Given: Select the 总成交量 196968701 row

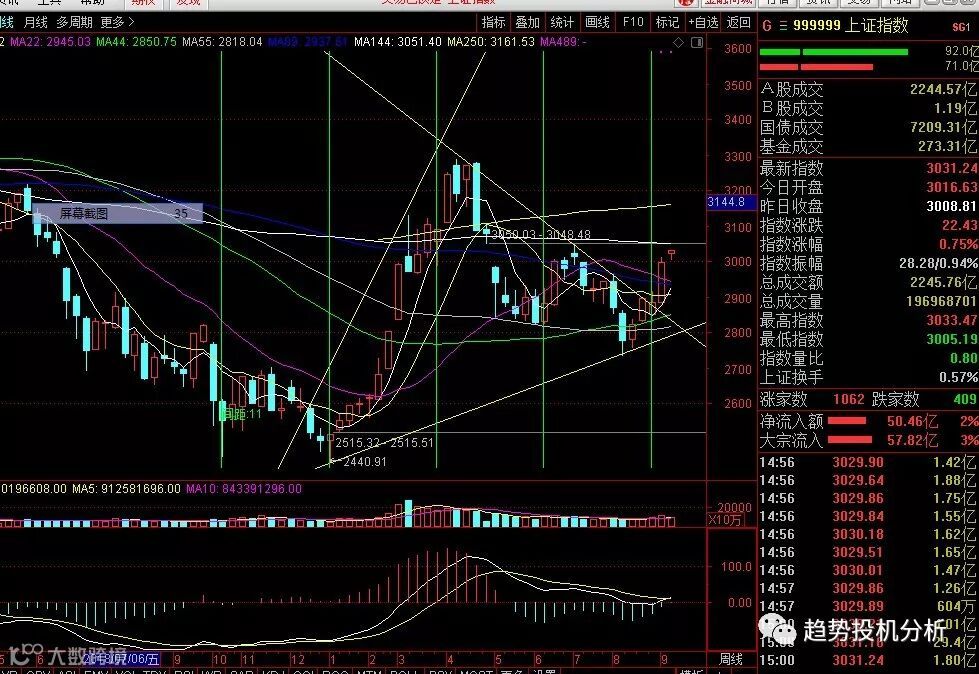Looking at the screenshot, I should tap(868, 301).
